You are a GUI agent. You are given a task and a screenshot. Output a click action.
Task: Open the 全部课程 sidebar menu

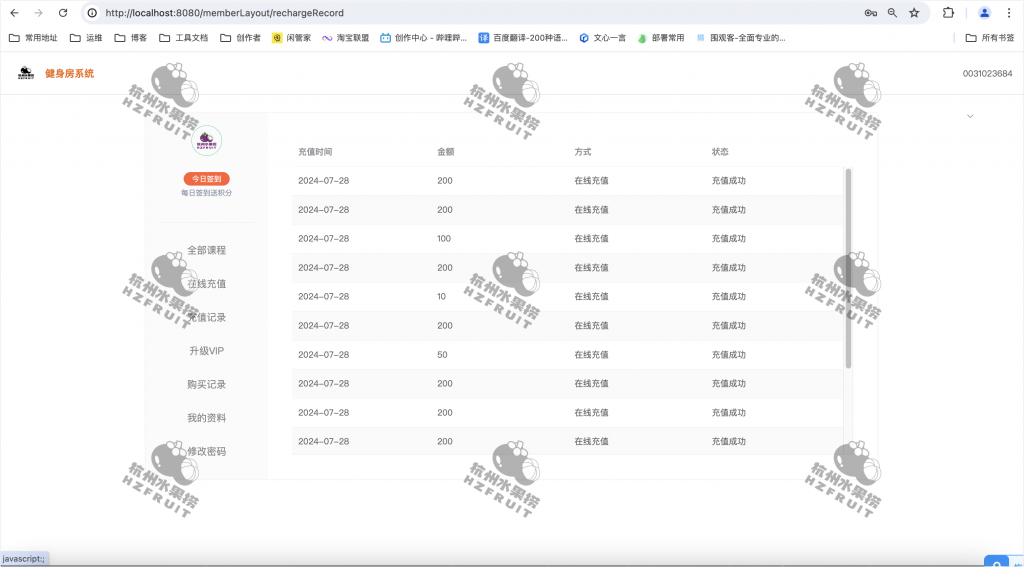coord(206,250)
